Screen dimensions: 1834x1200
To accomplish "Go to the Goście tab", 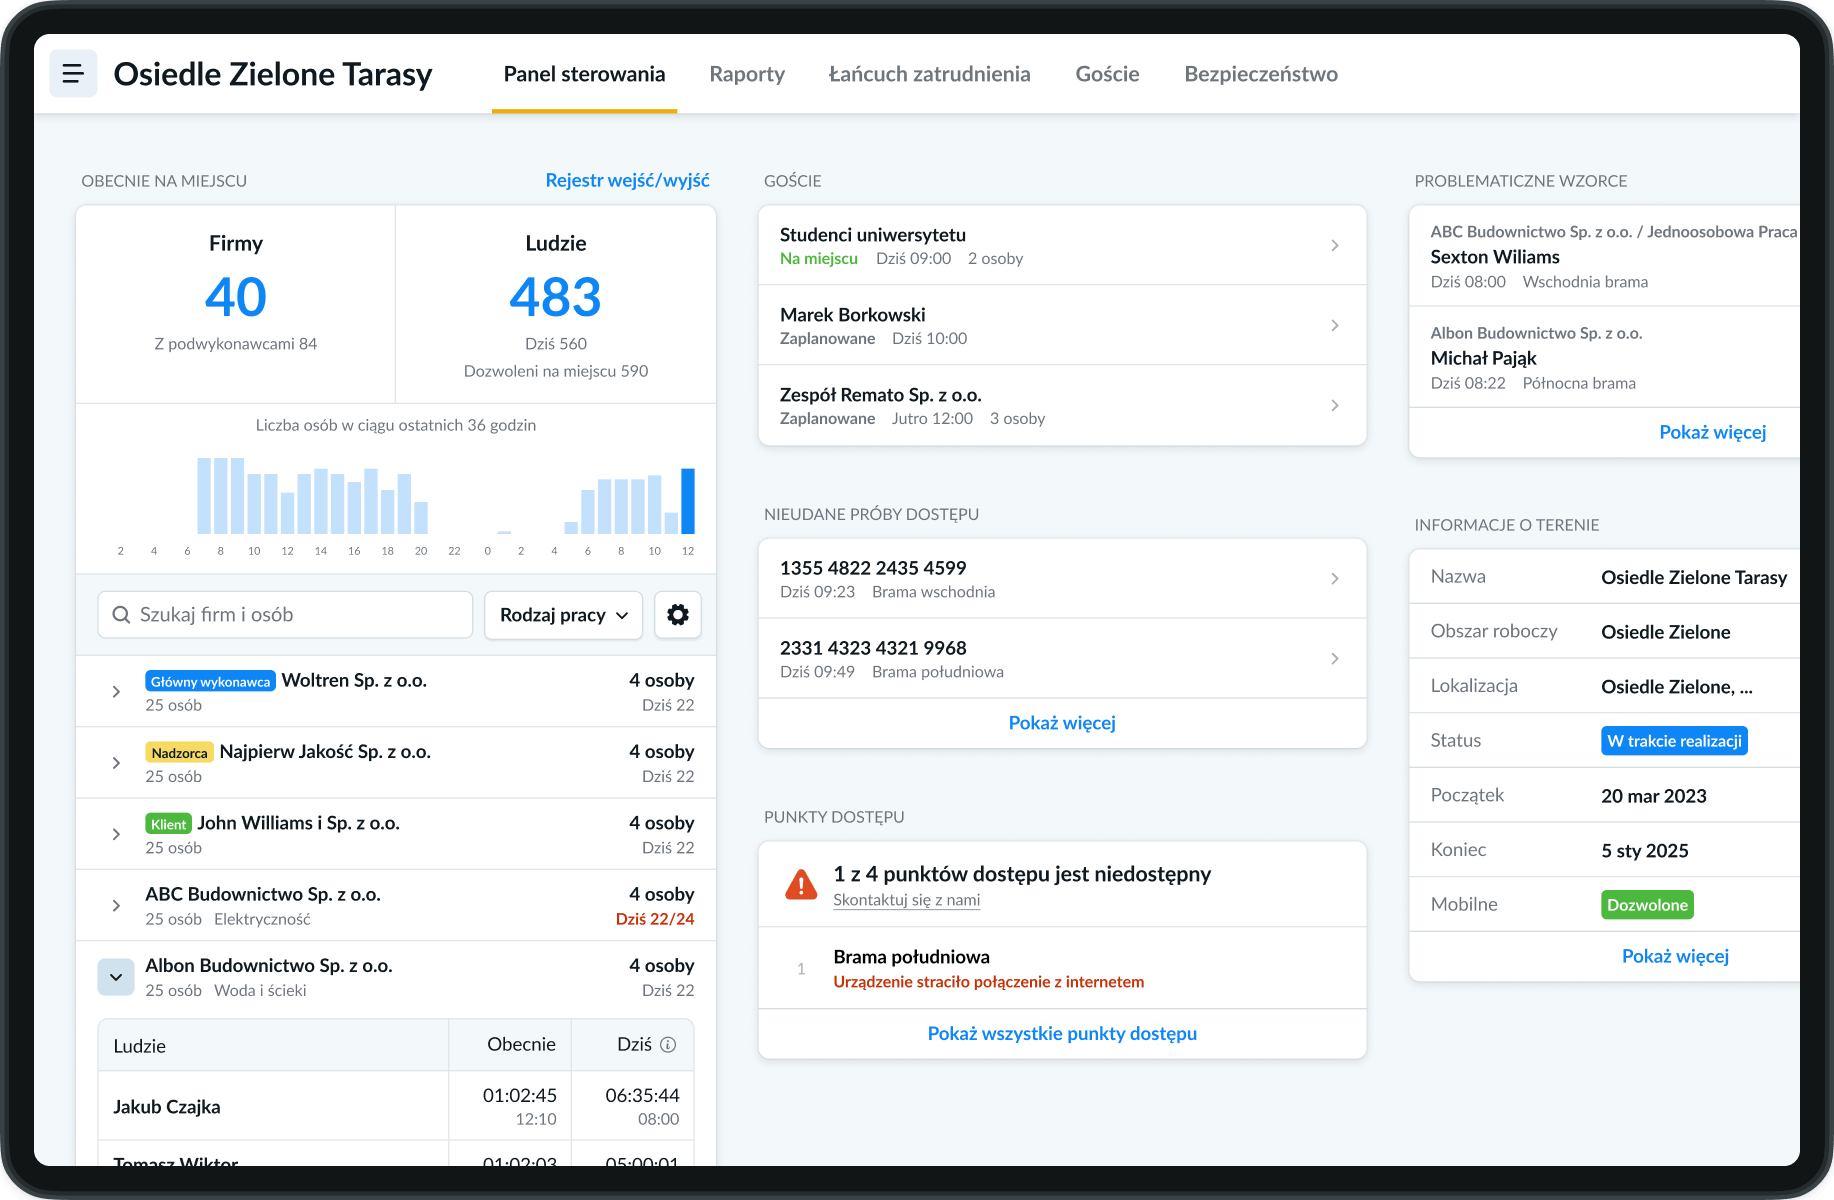I will [1107, 74].
